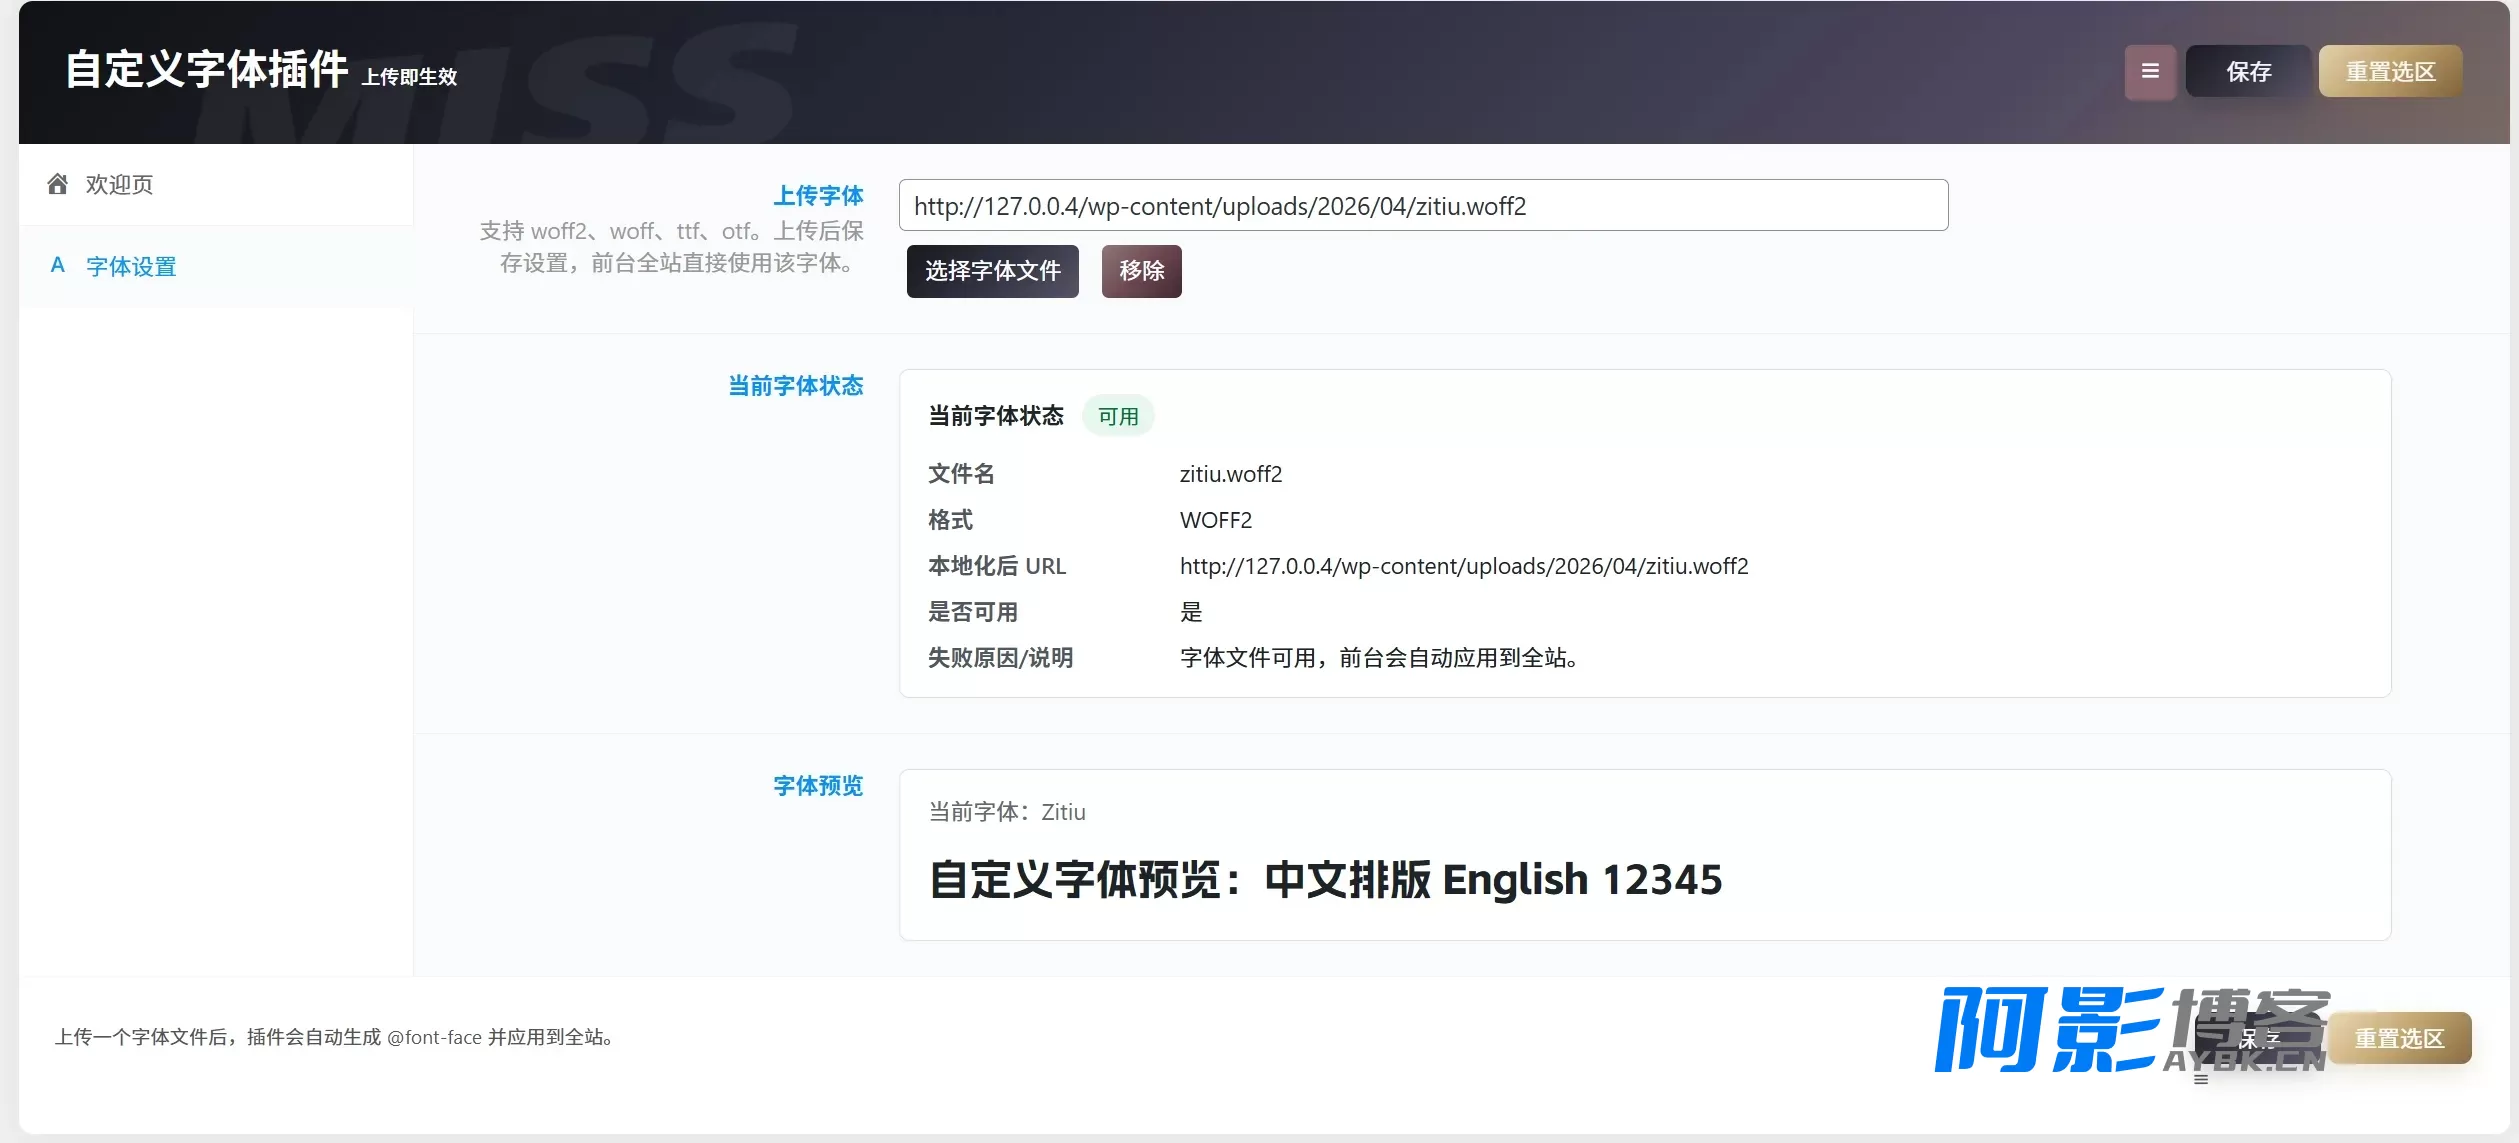Screen dimensions: 2519x1143
Task: Click the 选择字体文件 button
Action: [993, 271]
